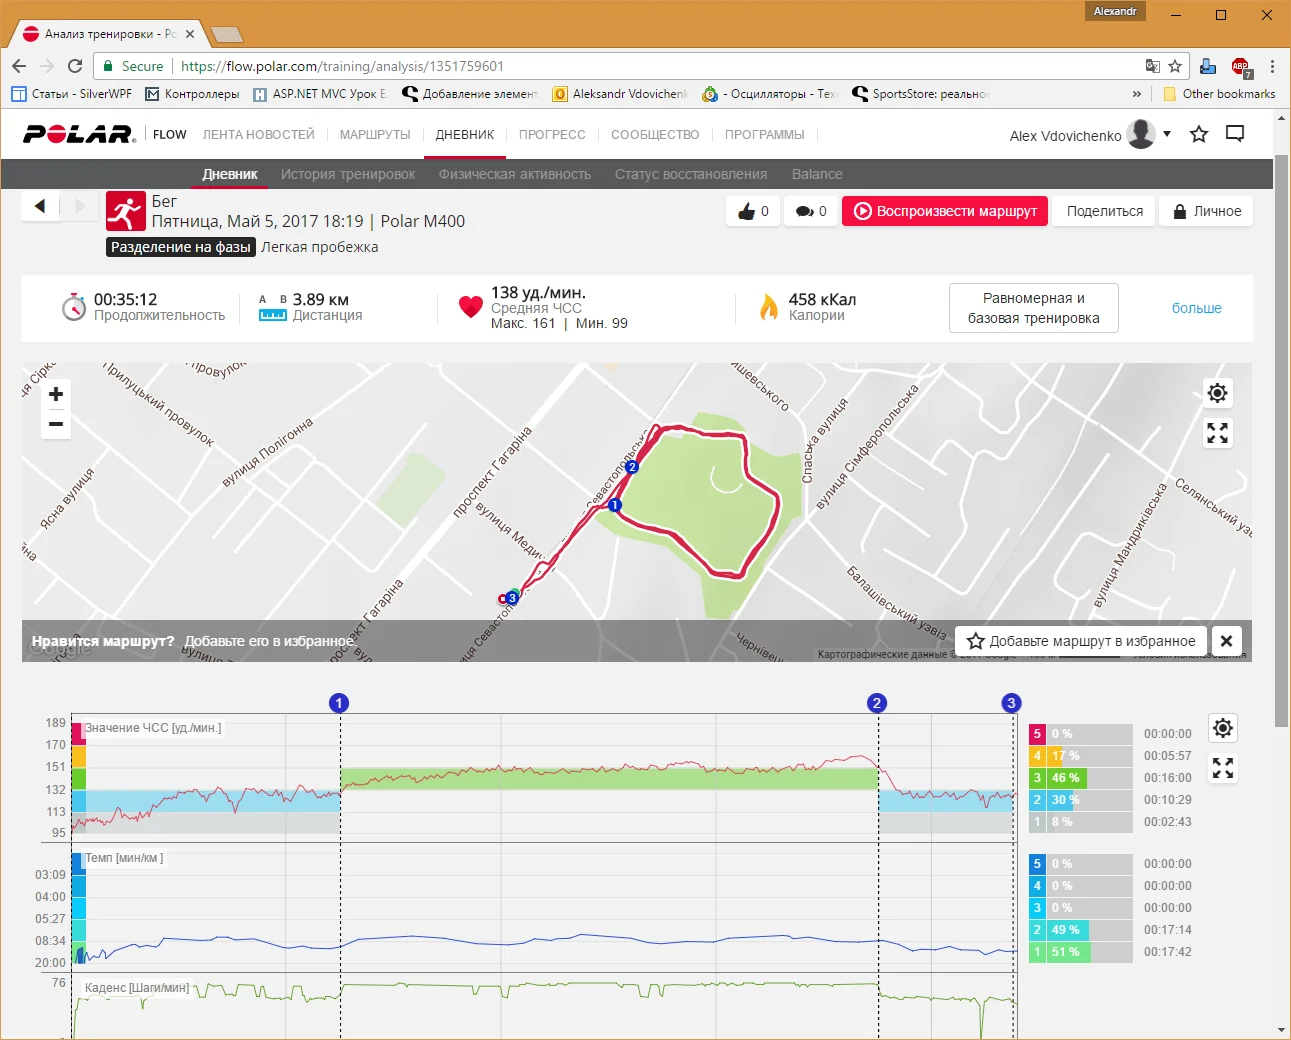The width and height of the screenshot is (1291, 1040).
Task: Open the comments bubble counter
Action: point(811,211)
